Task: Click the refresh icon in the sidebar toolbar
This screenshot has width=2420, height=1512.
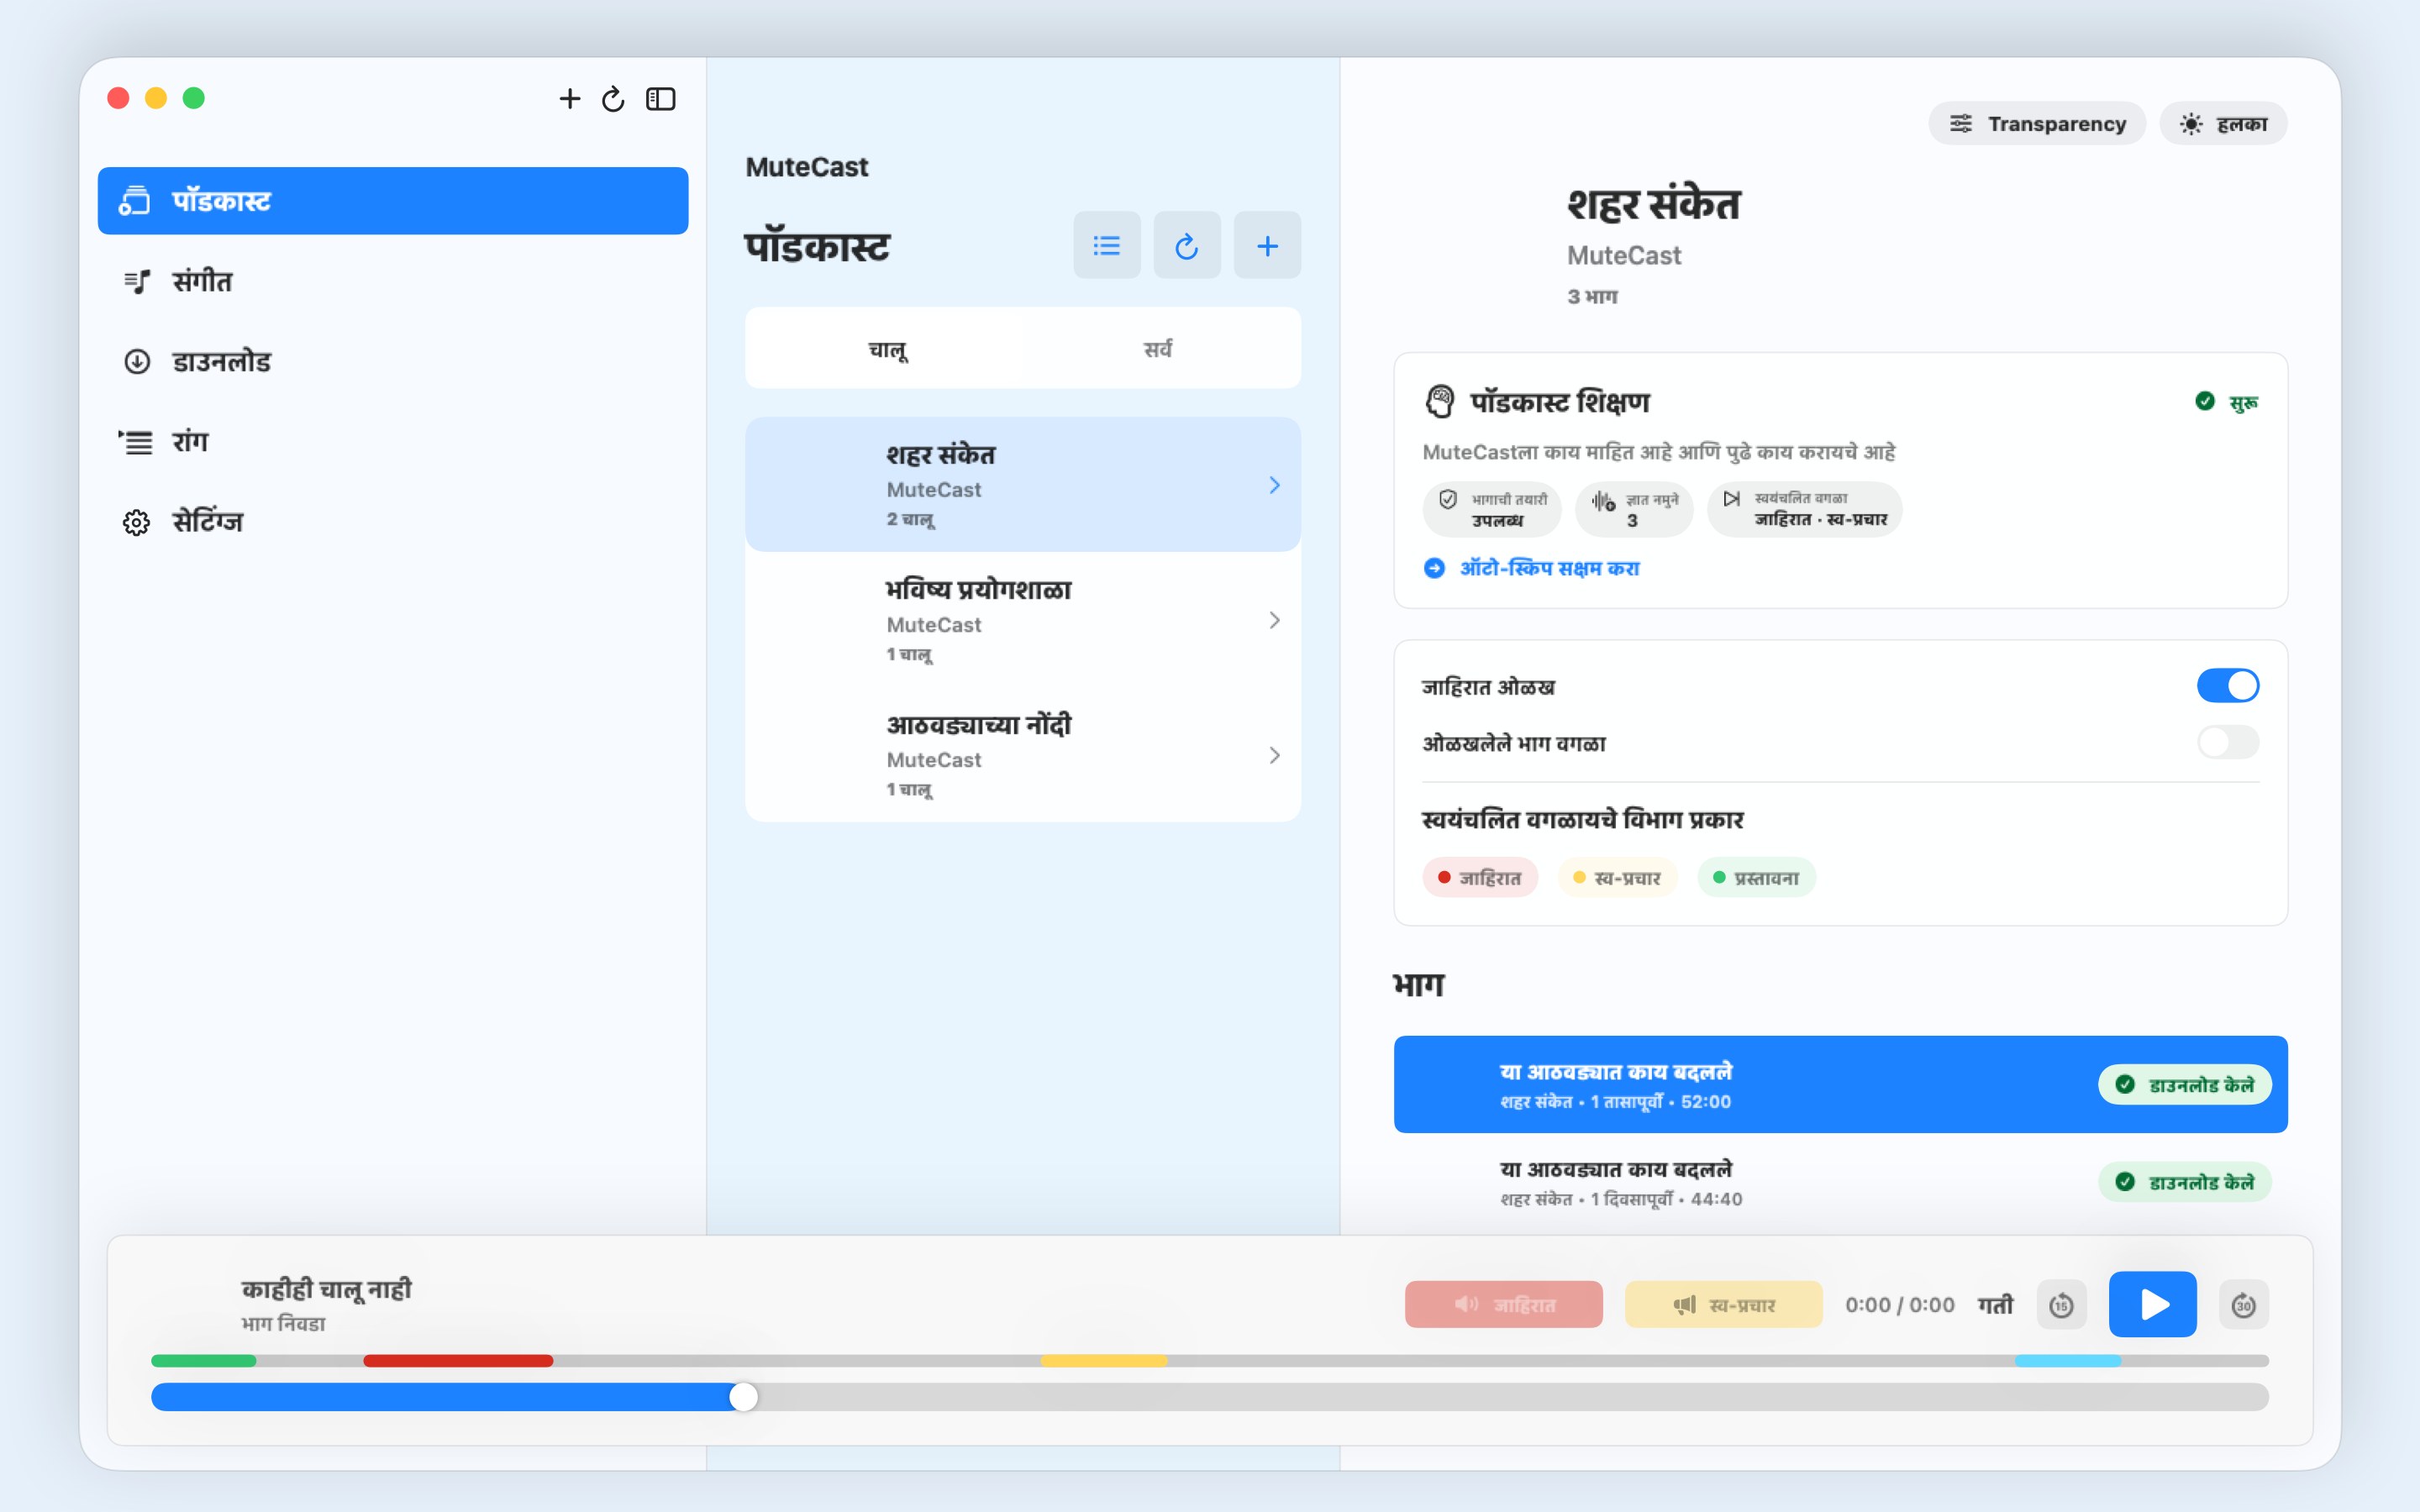Action: [x=613, y=98]
